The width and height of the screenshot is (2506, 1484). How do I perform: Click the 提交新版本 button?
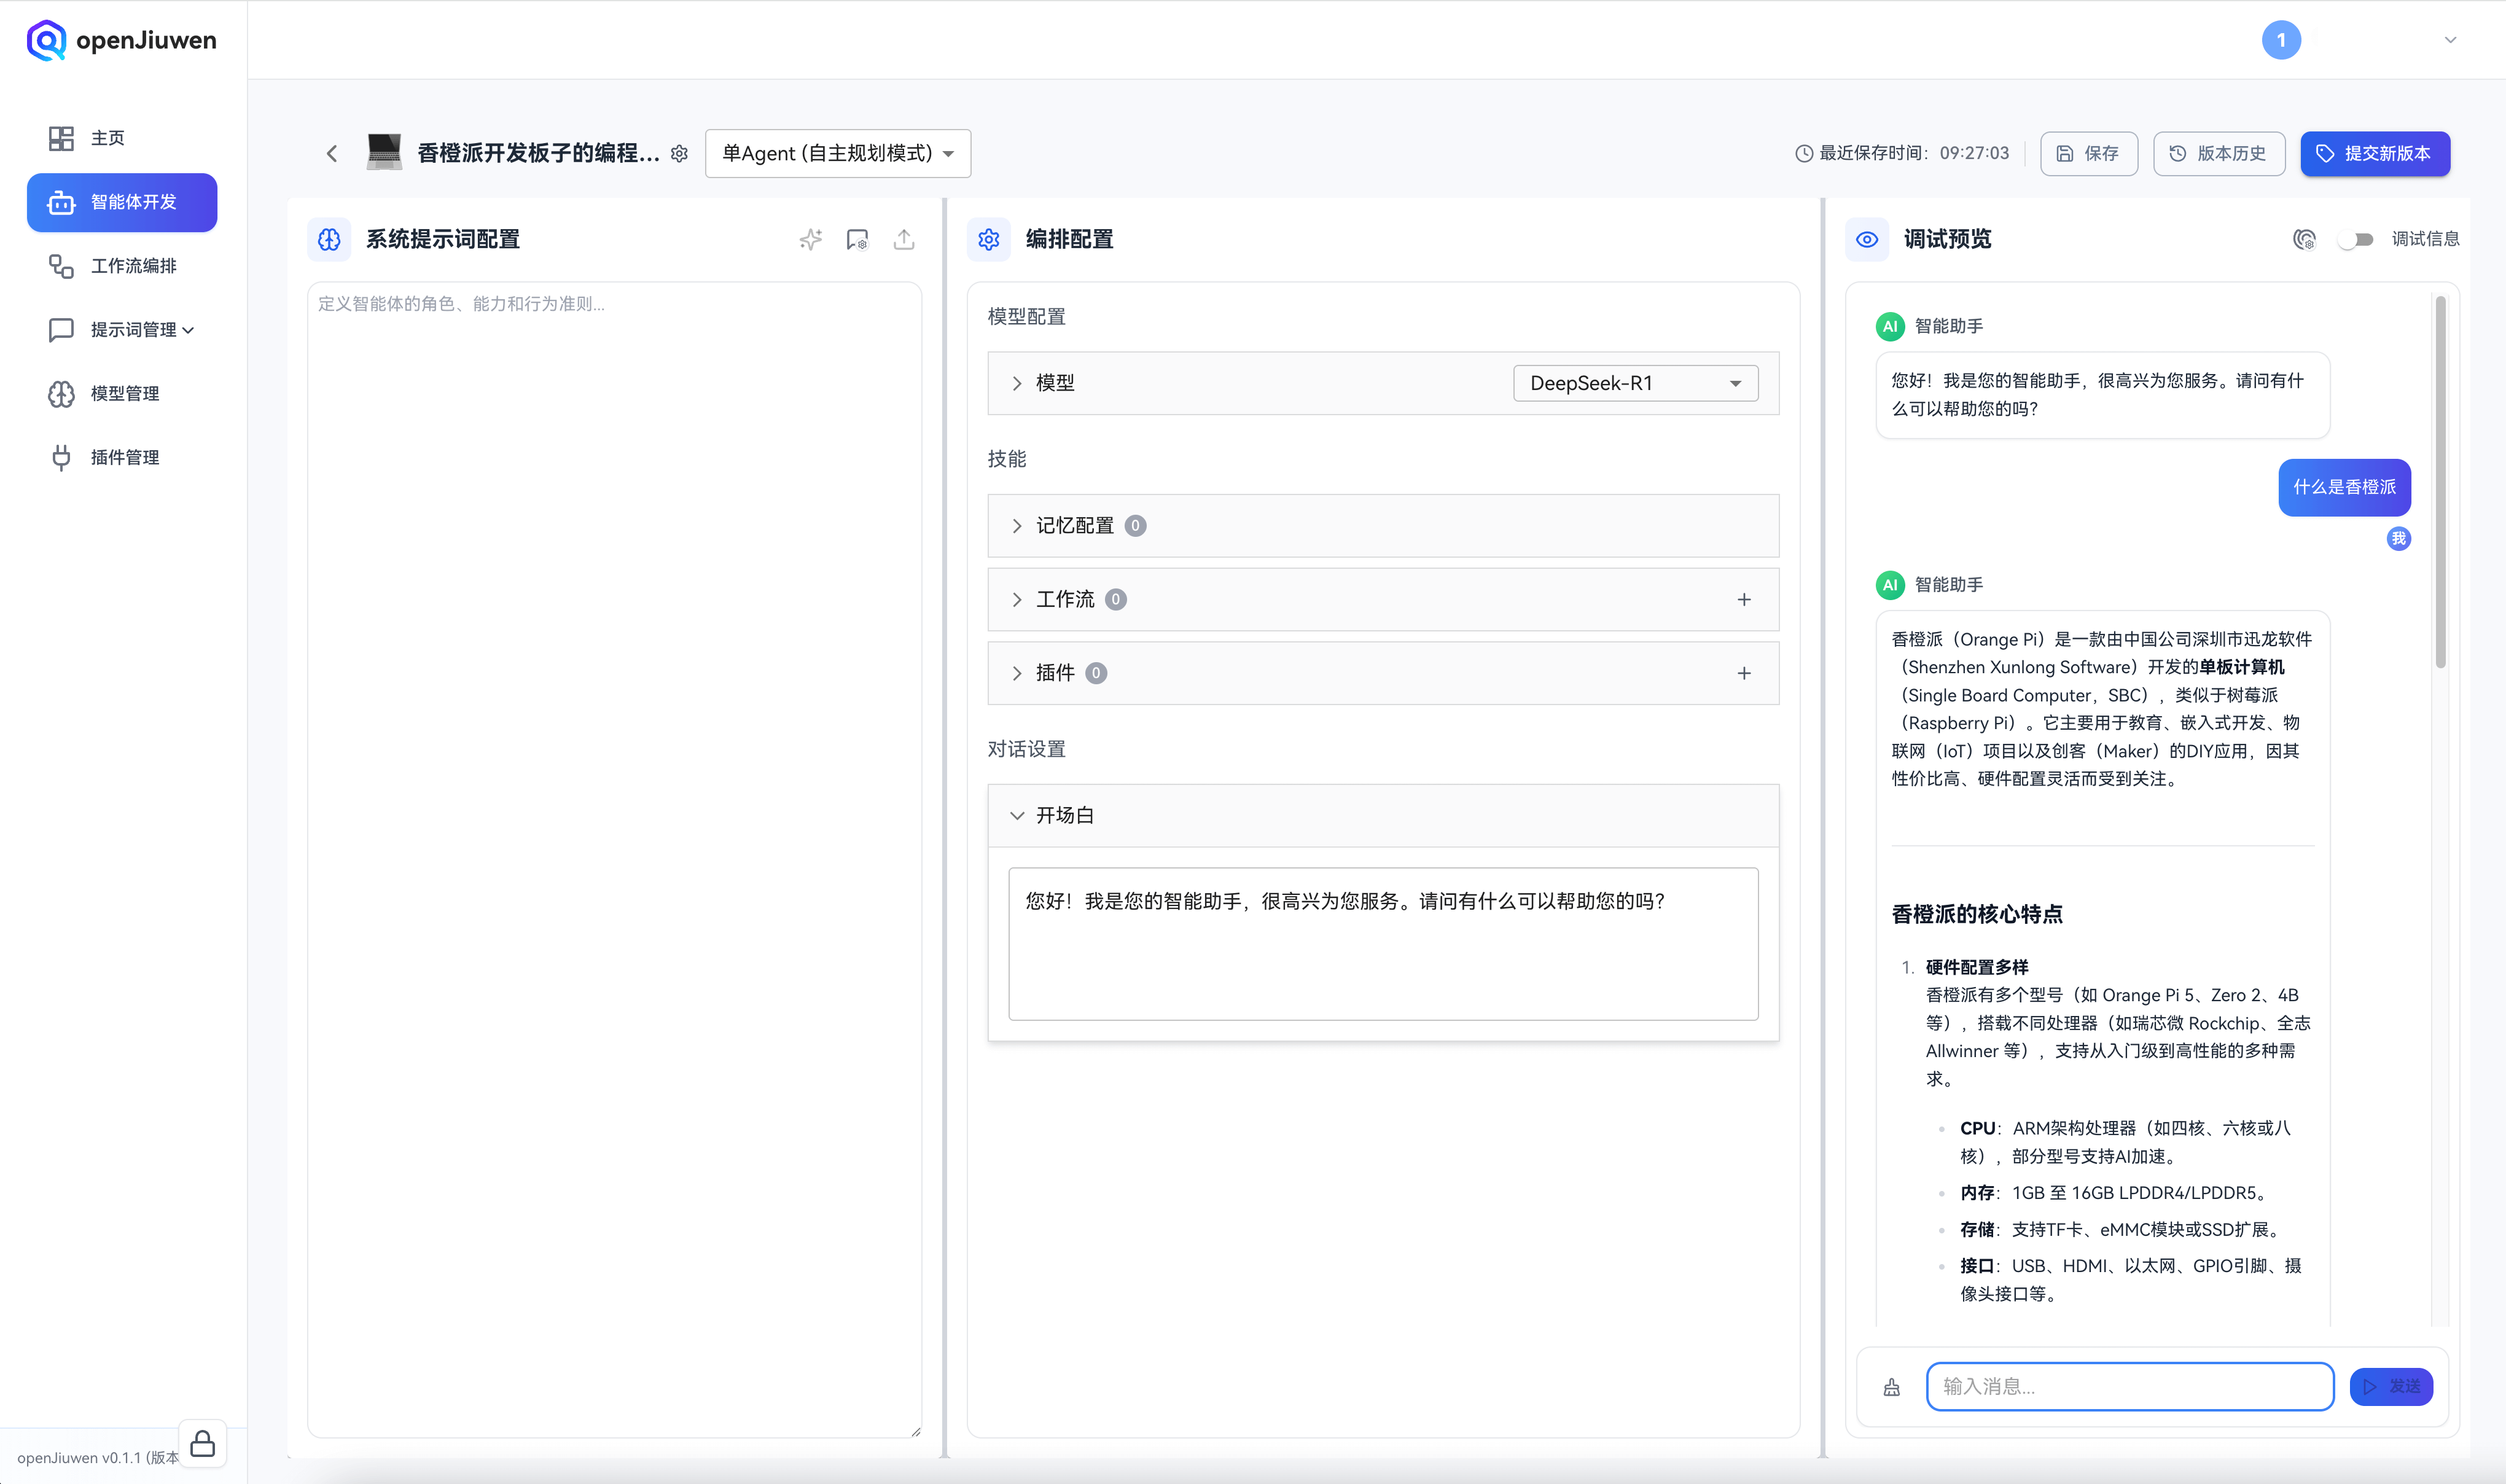[x=2374, y=154]
